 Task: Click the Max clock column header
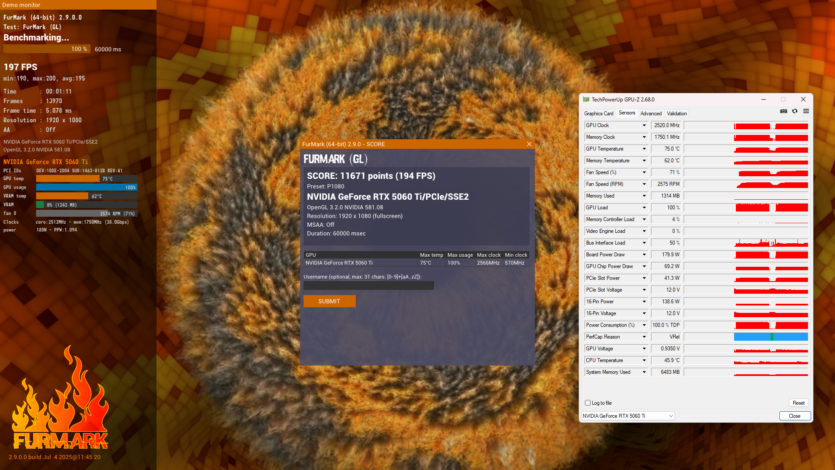488,255
